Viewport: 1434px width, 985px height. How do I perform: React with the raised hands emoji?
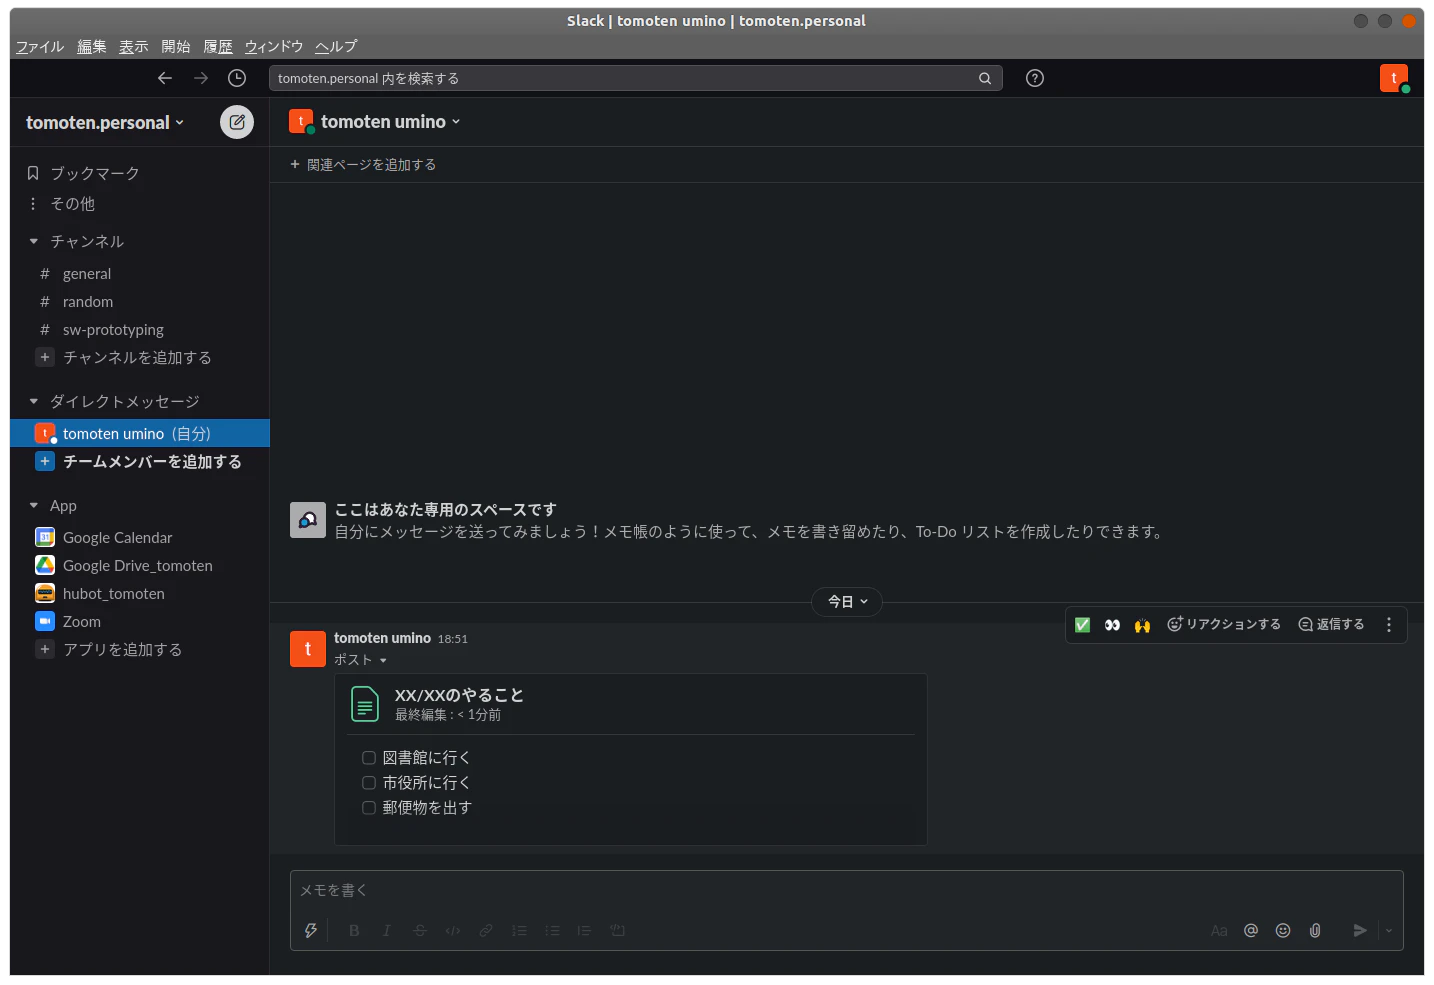coord(1142,625)
